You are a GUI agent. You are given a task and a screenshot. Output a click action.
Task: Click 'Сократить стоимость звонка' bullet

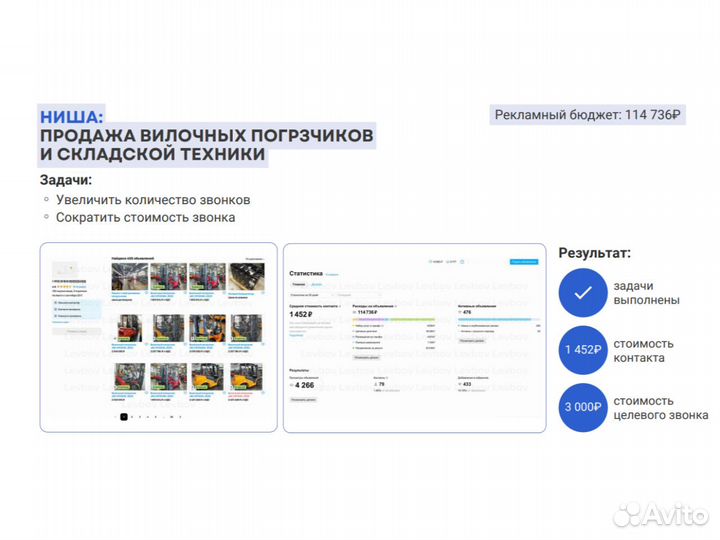(x=146, y=218)
